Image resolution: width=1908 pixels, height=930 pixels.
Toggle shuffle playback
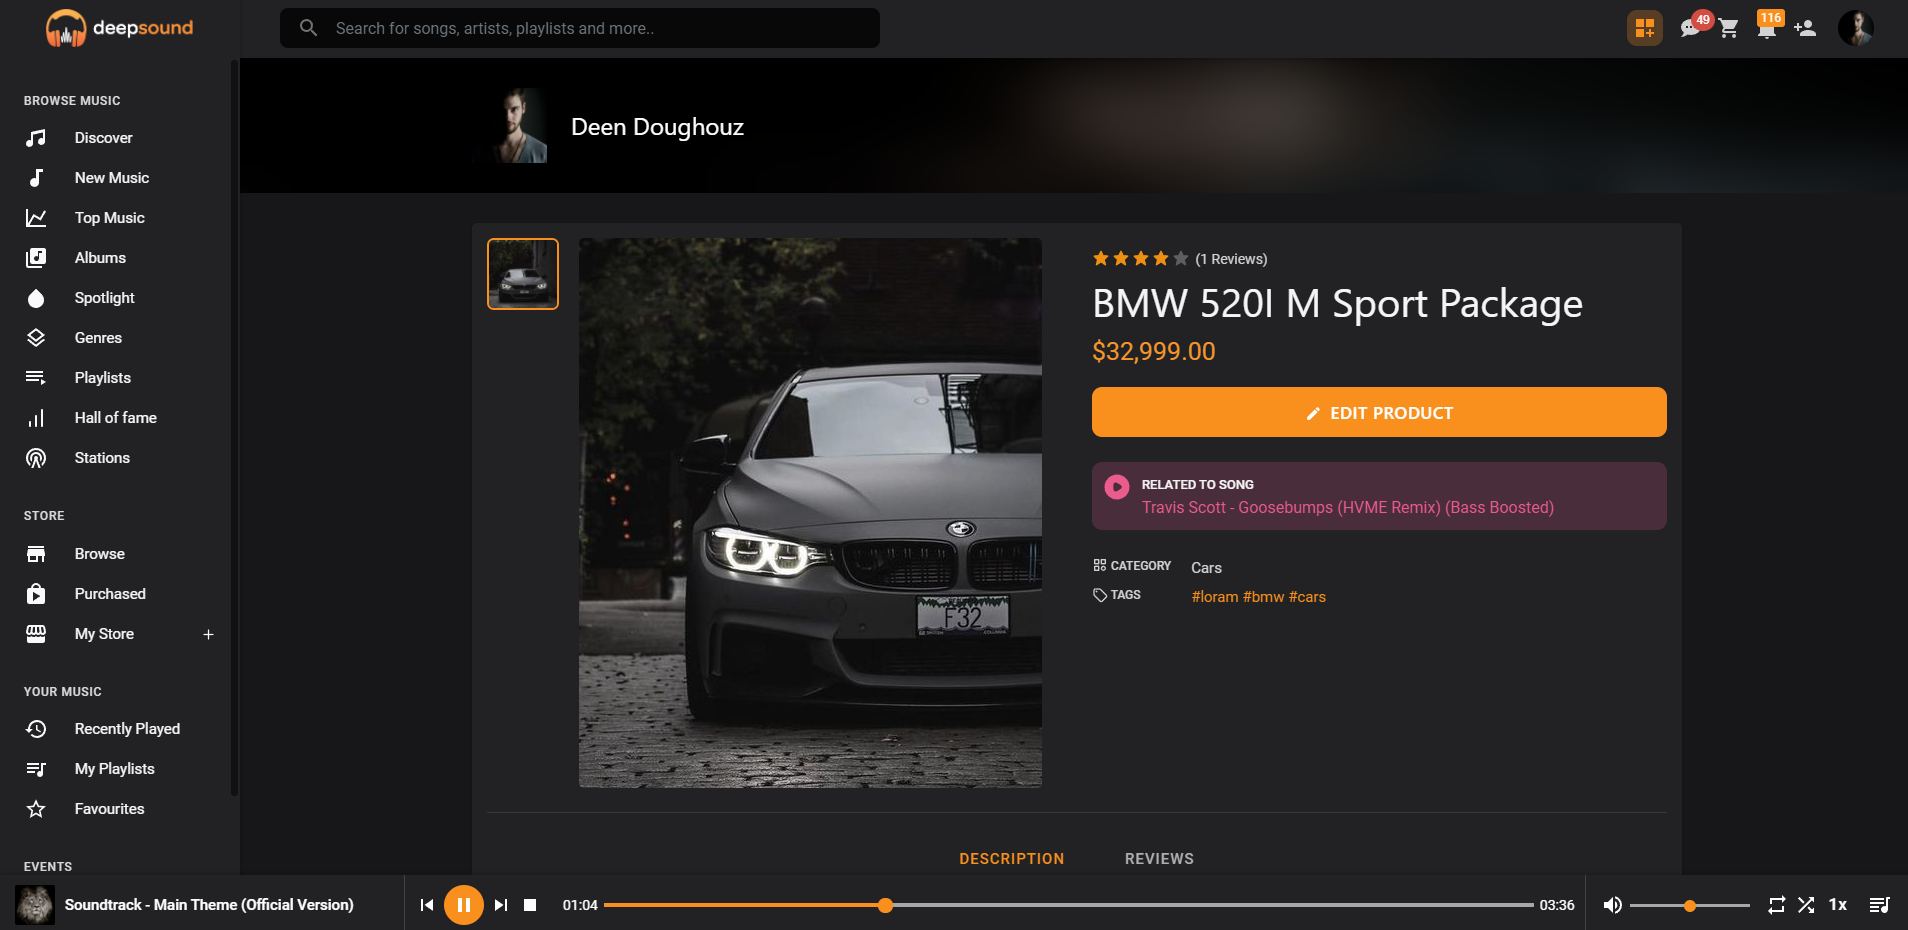[1806, 905]
